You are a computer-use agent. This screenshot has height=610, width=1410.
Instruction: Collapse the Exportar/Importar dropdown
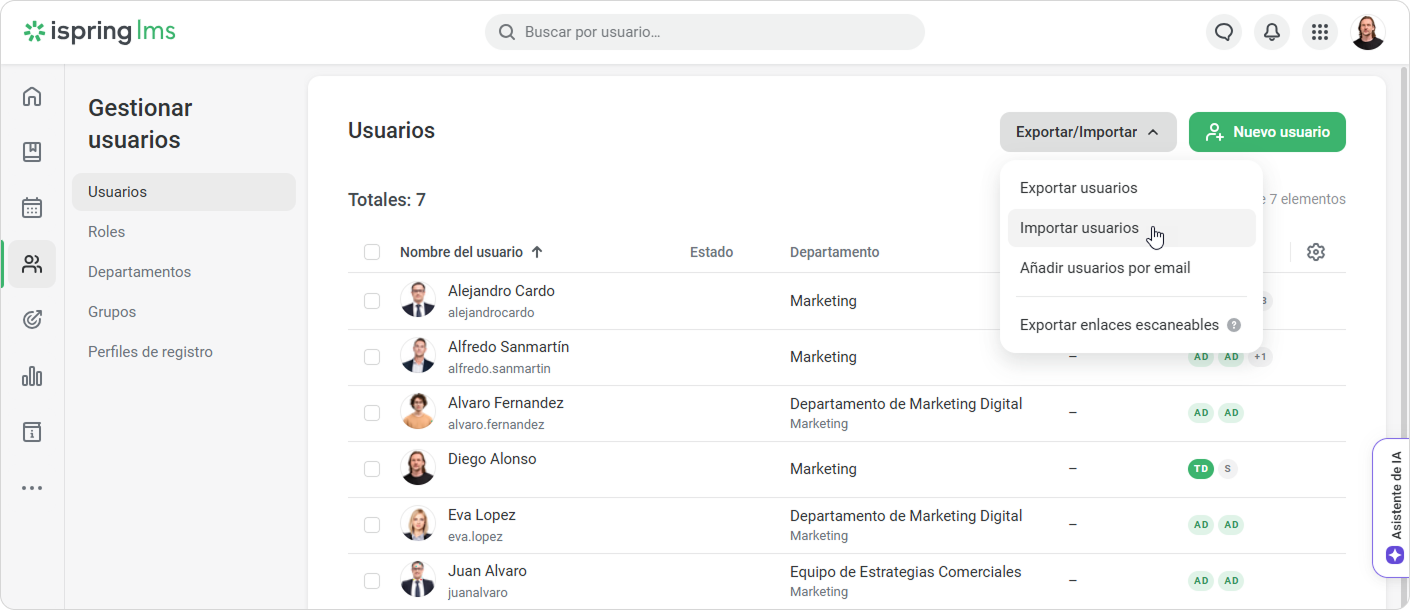coord(1088,132)
